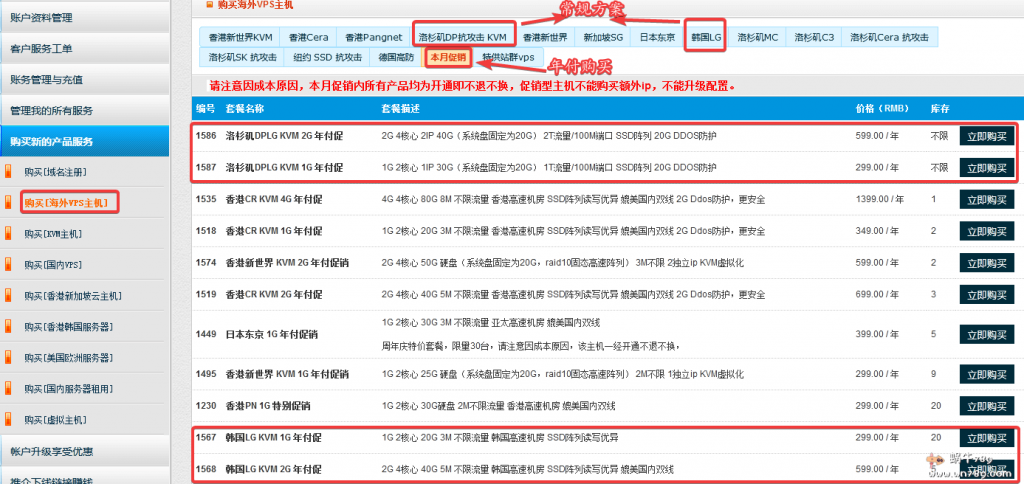The height and width of the screenshot is (484, 1024).
Task: Click orange icon beside 购买[国内服务器租用]
Action: coord(7,388)
